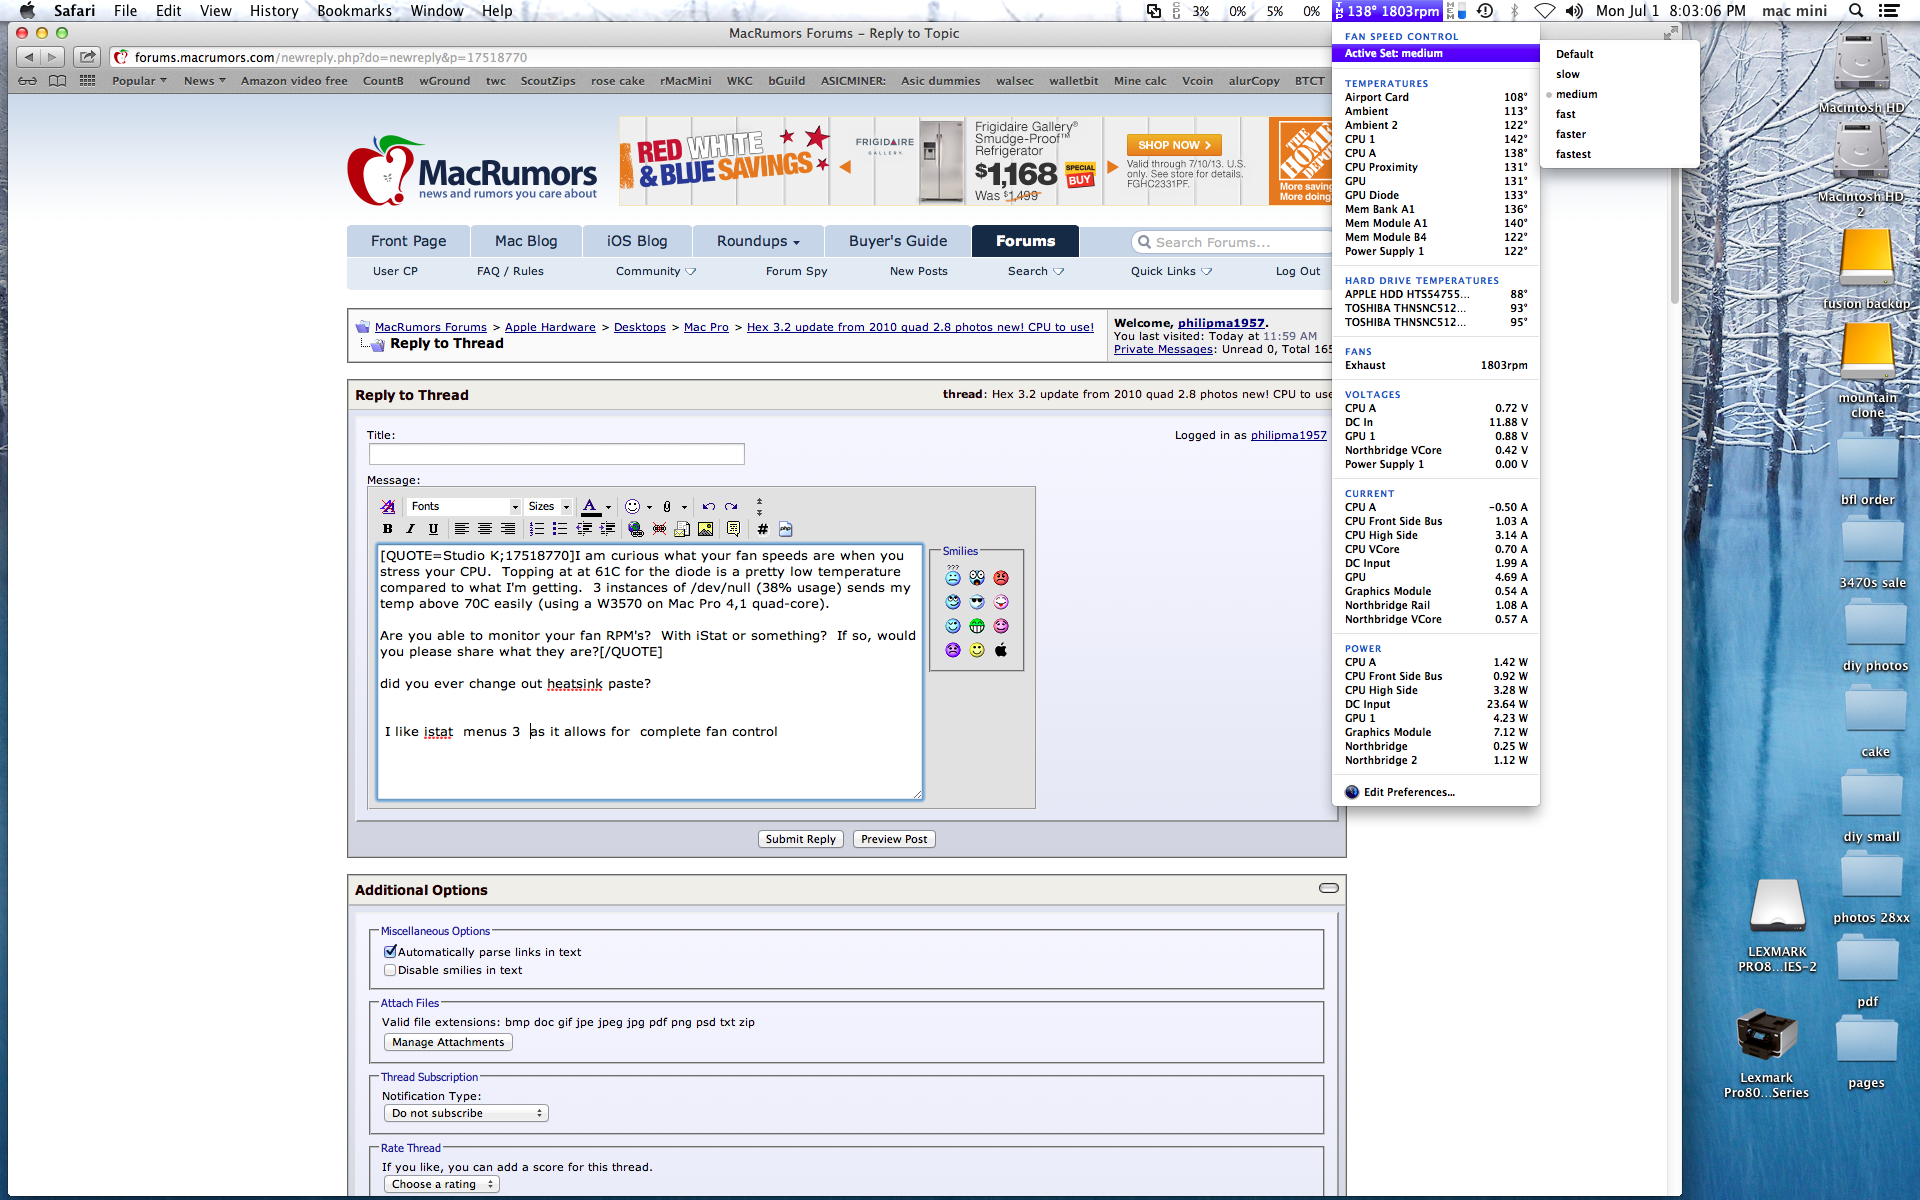Align message text right
Image resolution: width=1920 pixels, height=1200 pixels.
click(508, 529)
